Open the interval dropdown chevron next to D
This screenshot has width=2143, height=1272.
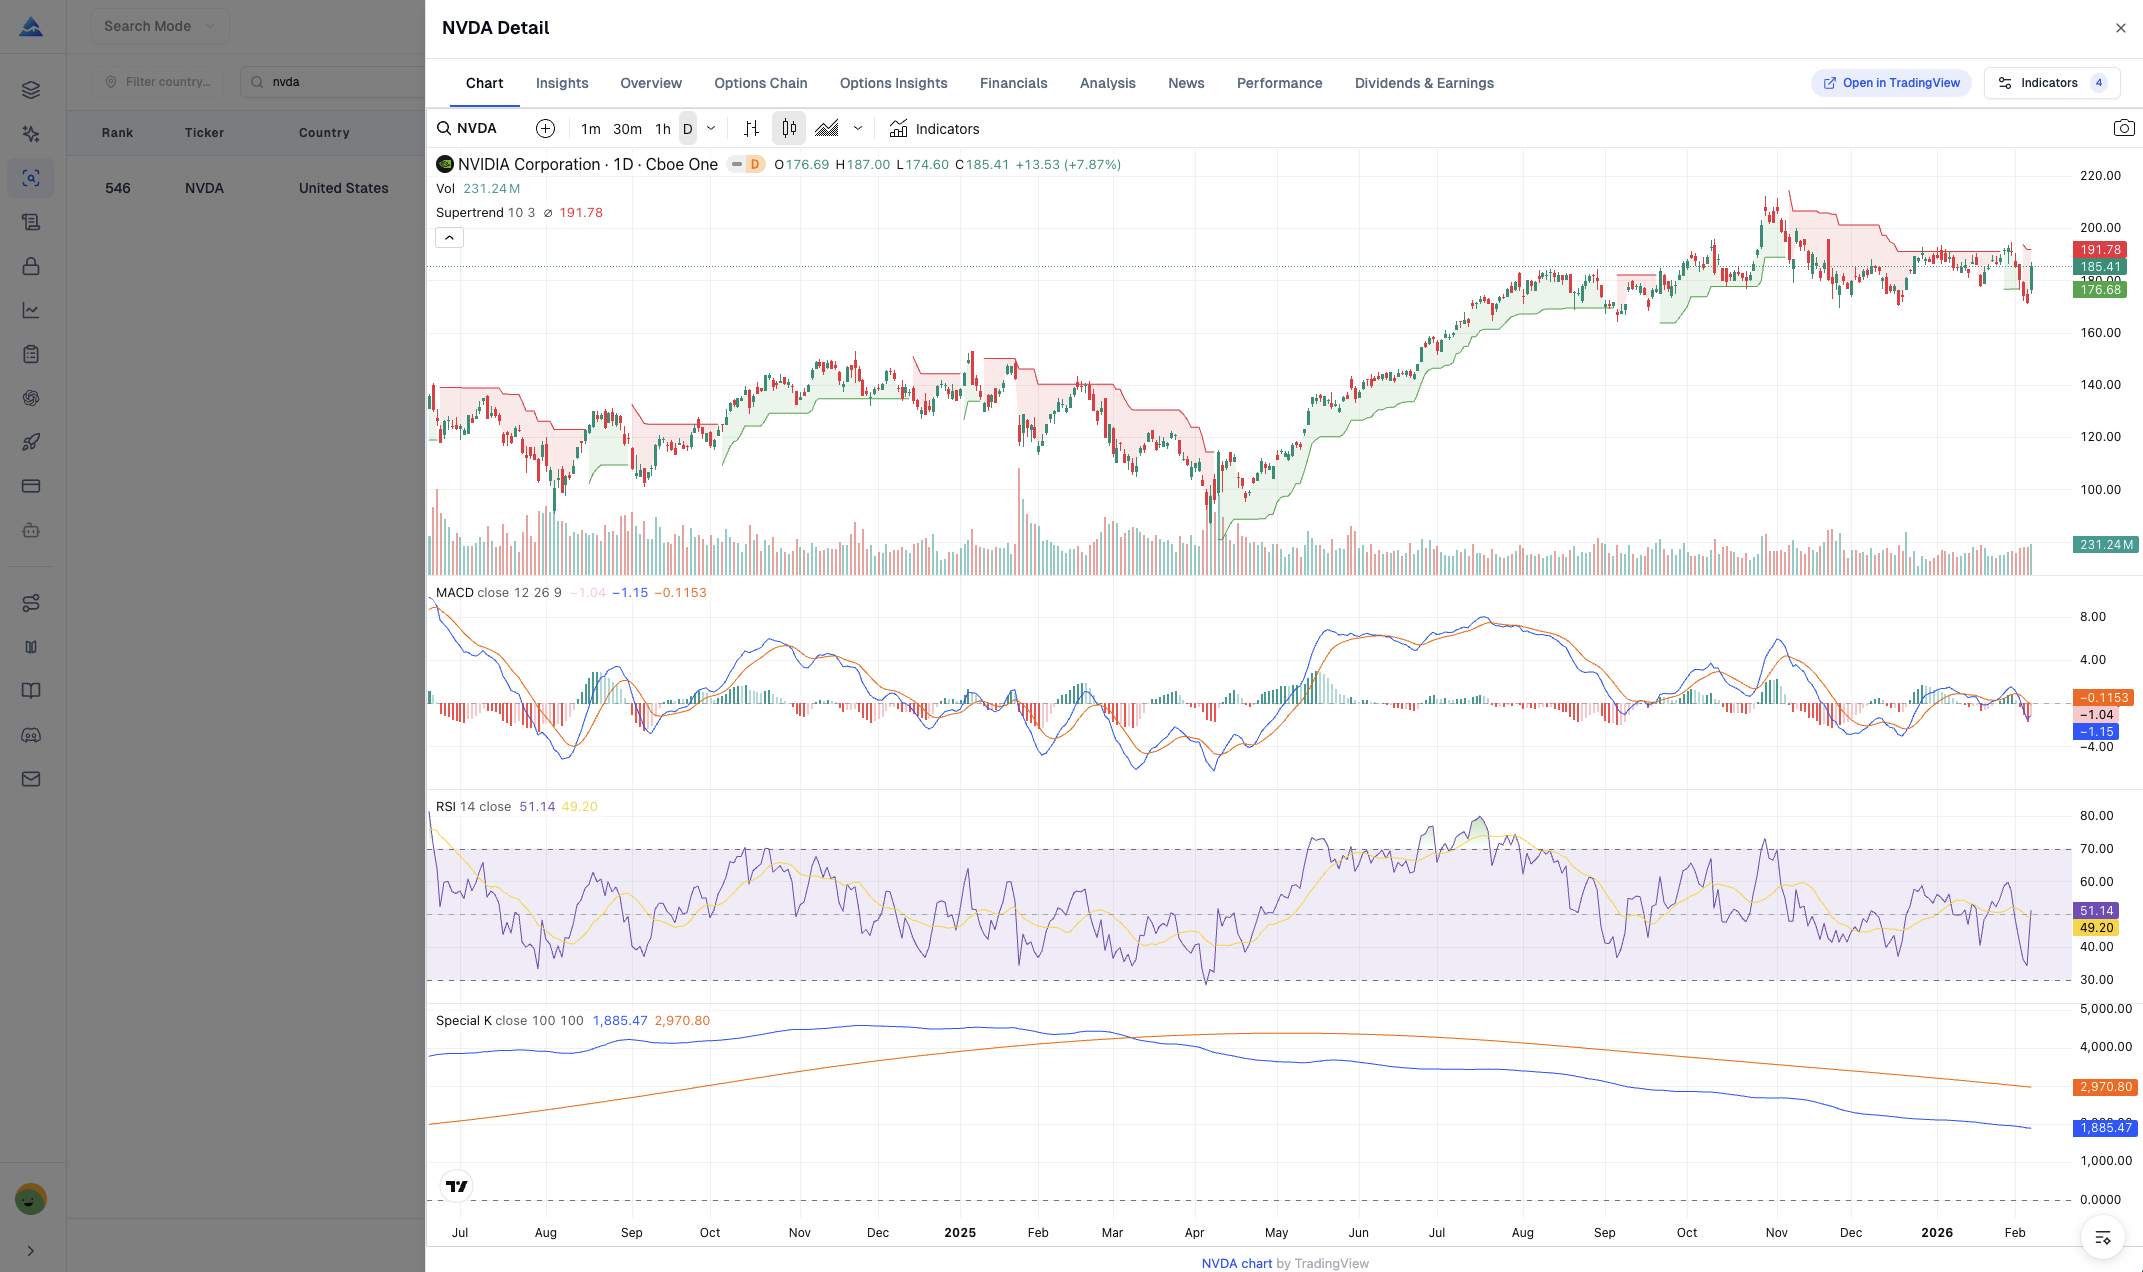[711, 128]
